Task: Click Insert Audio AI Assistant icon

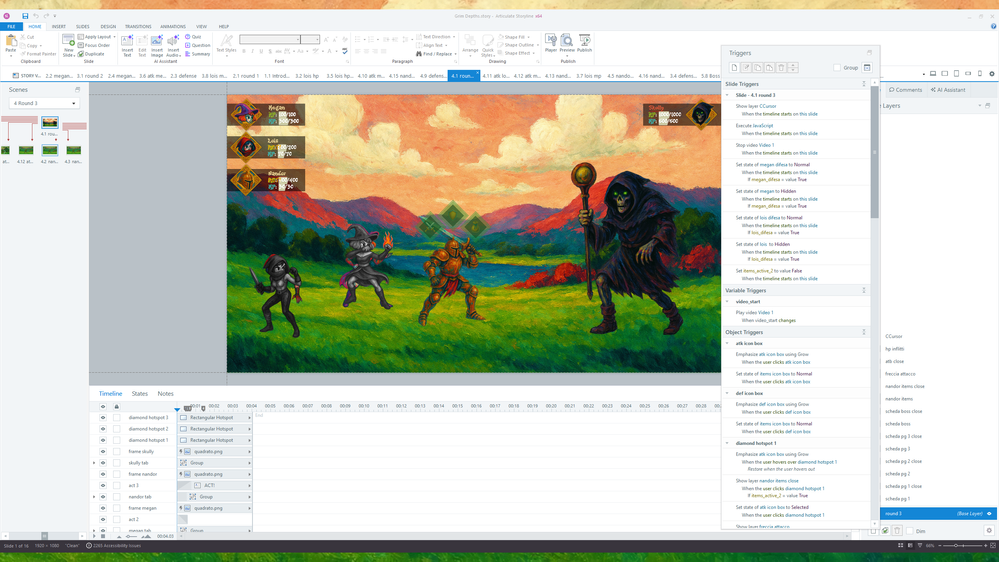Action: point(173,45)
